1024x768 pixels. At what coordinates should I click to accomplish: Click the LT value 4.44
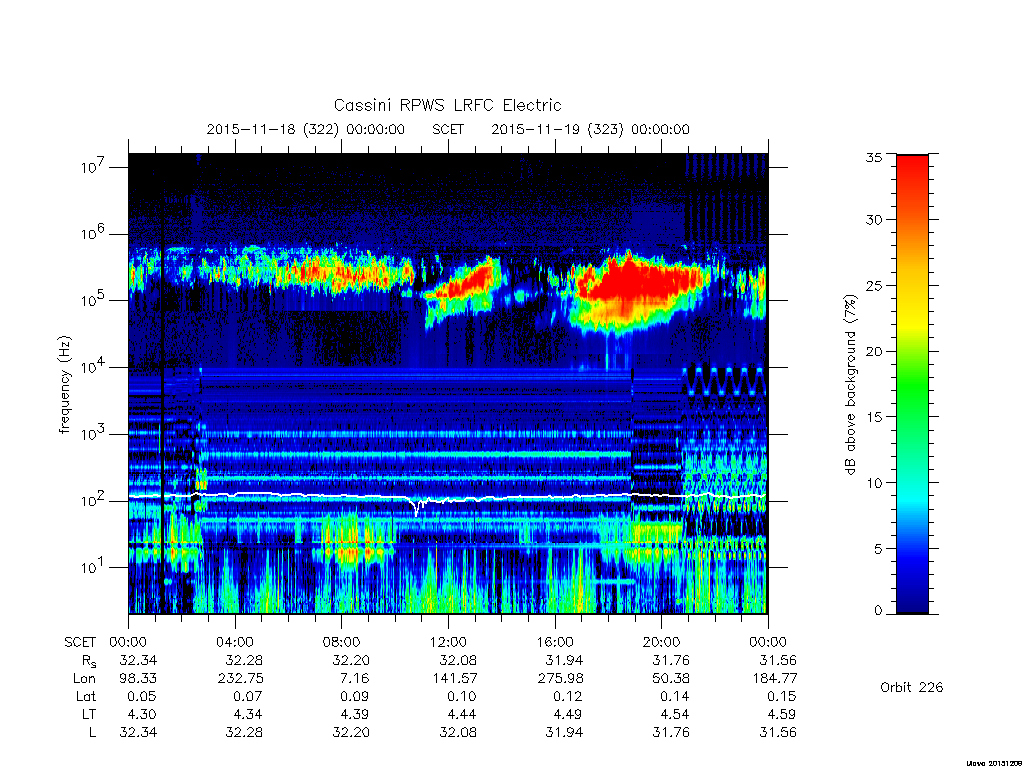point(462,714)
